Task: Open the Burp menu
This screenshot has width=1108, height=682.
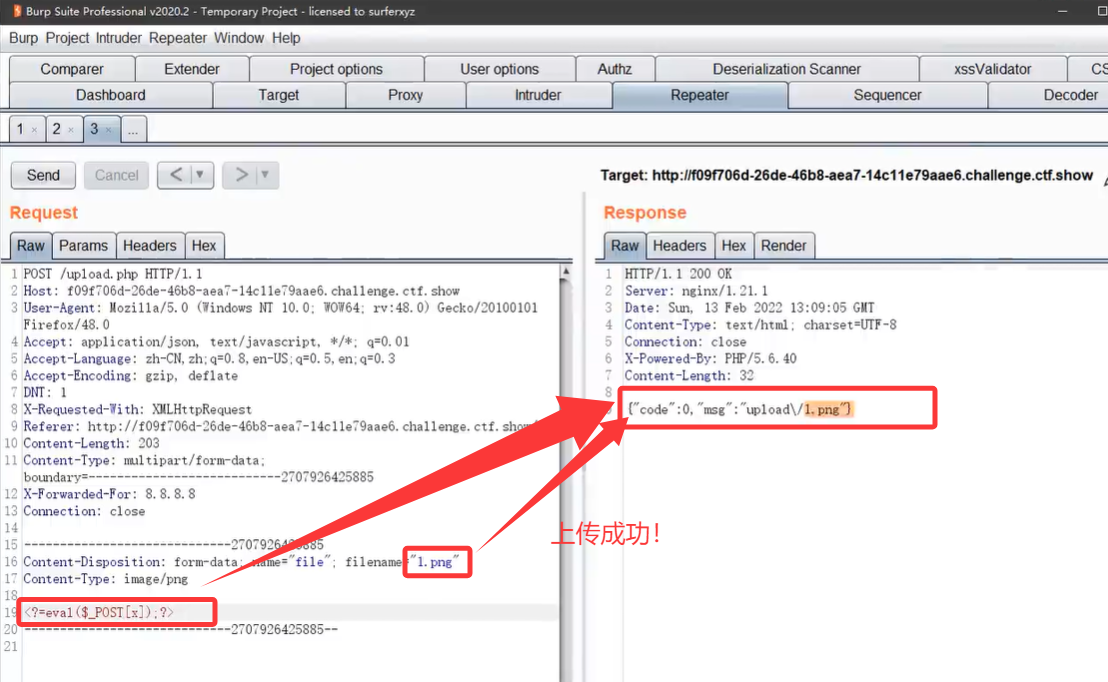Action: [x=23, y=38]
